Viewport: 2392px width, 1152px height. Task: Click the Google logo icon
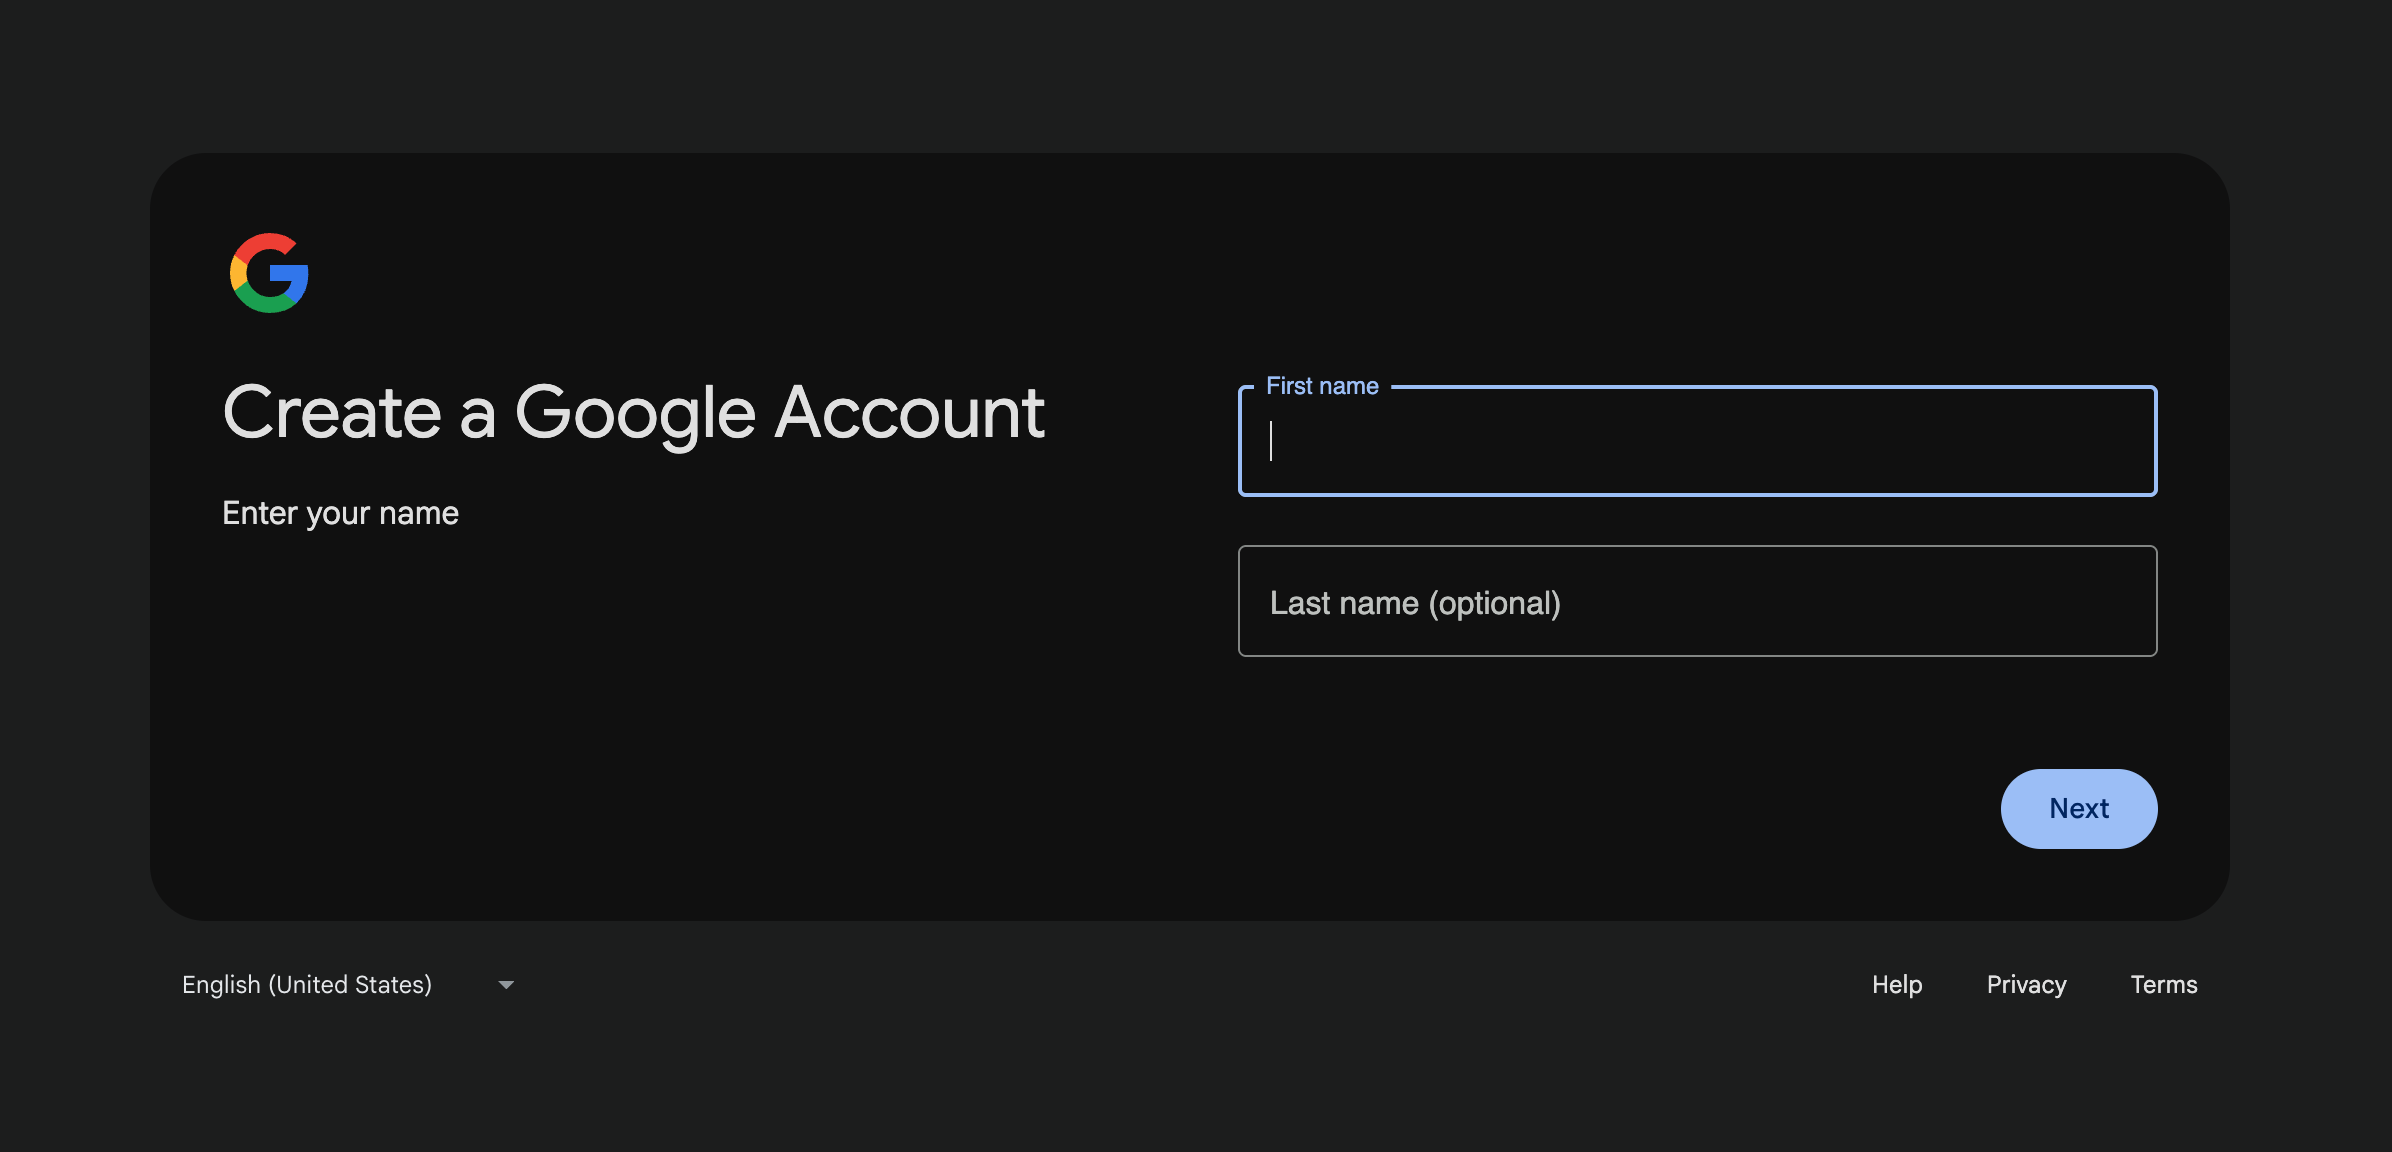pyautogui.click(x=269, y=273)
